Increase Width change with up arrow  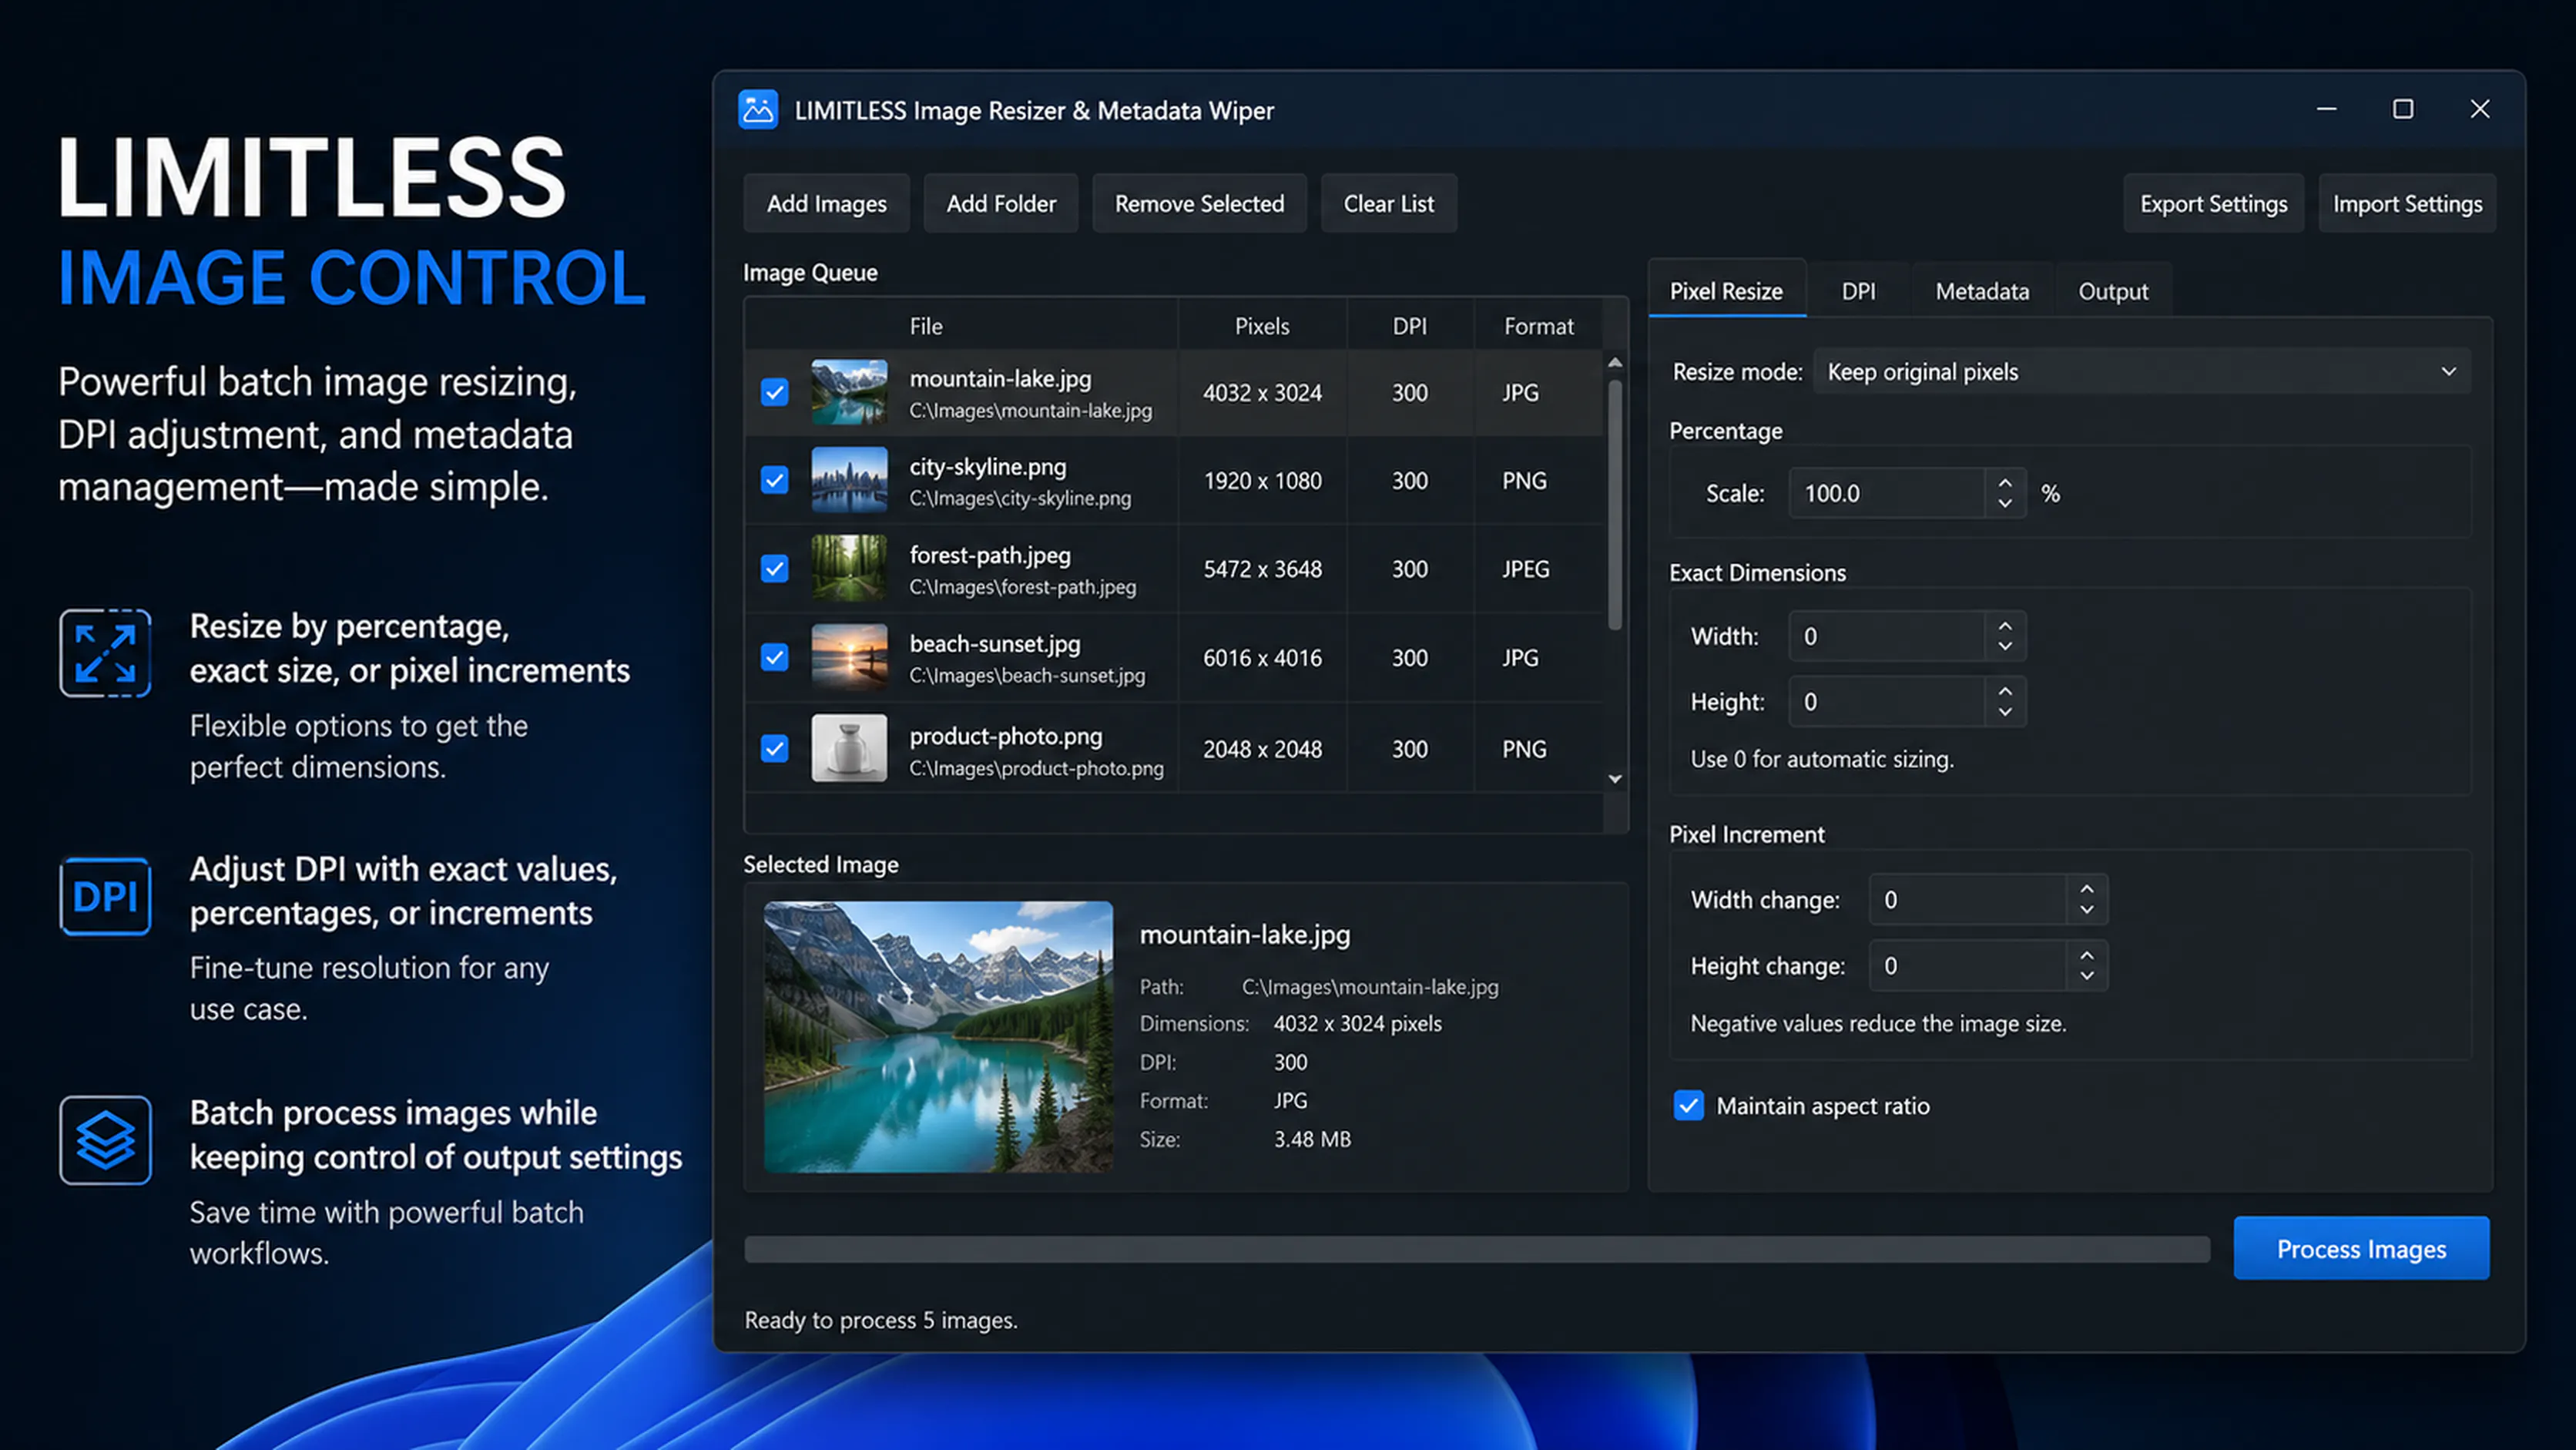point(2087,889)
